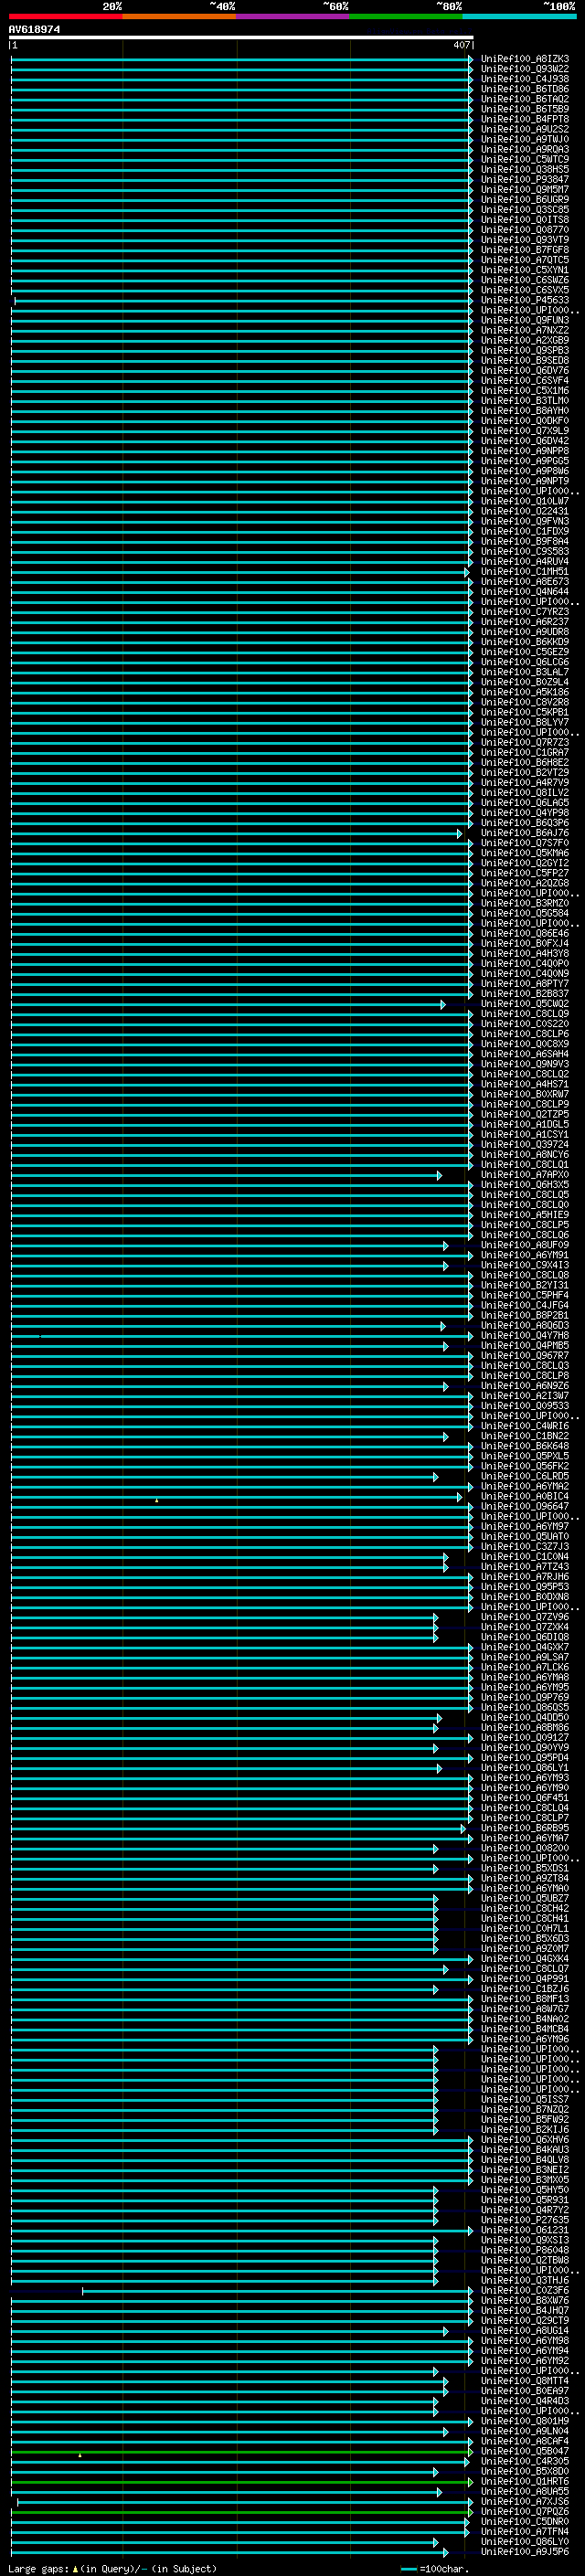
Task: Click the purple ~60% identity legend segment
Action: (x=293, y=16)
